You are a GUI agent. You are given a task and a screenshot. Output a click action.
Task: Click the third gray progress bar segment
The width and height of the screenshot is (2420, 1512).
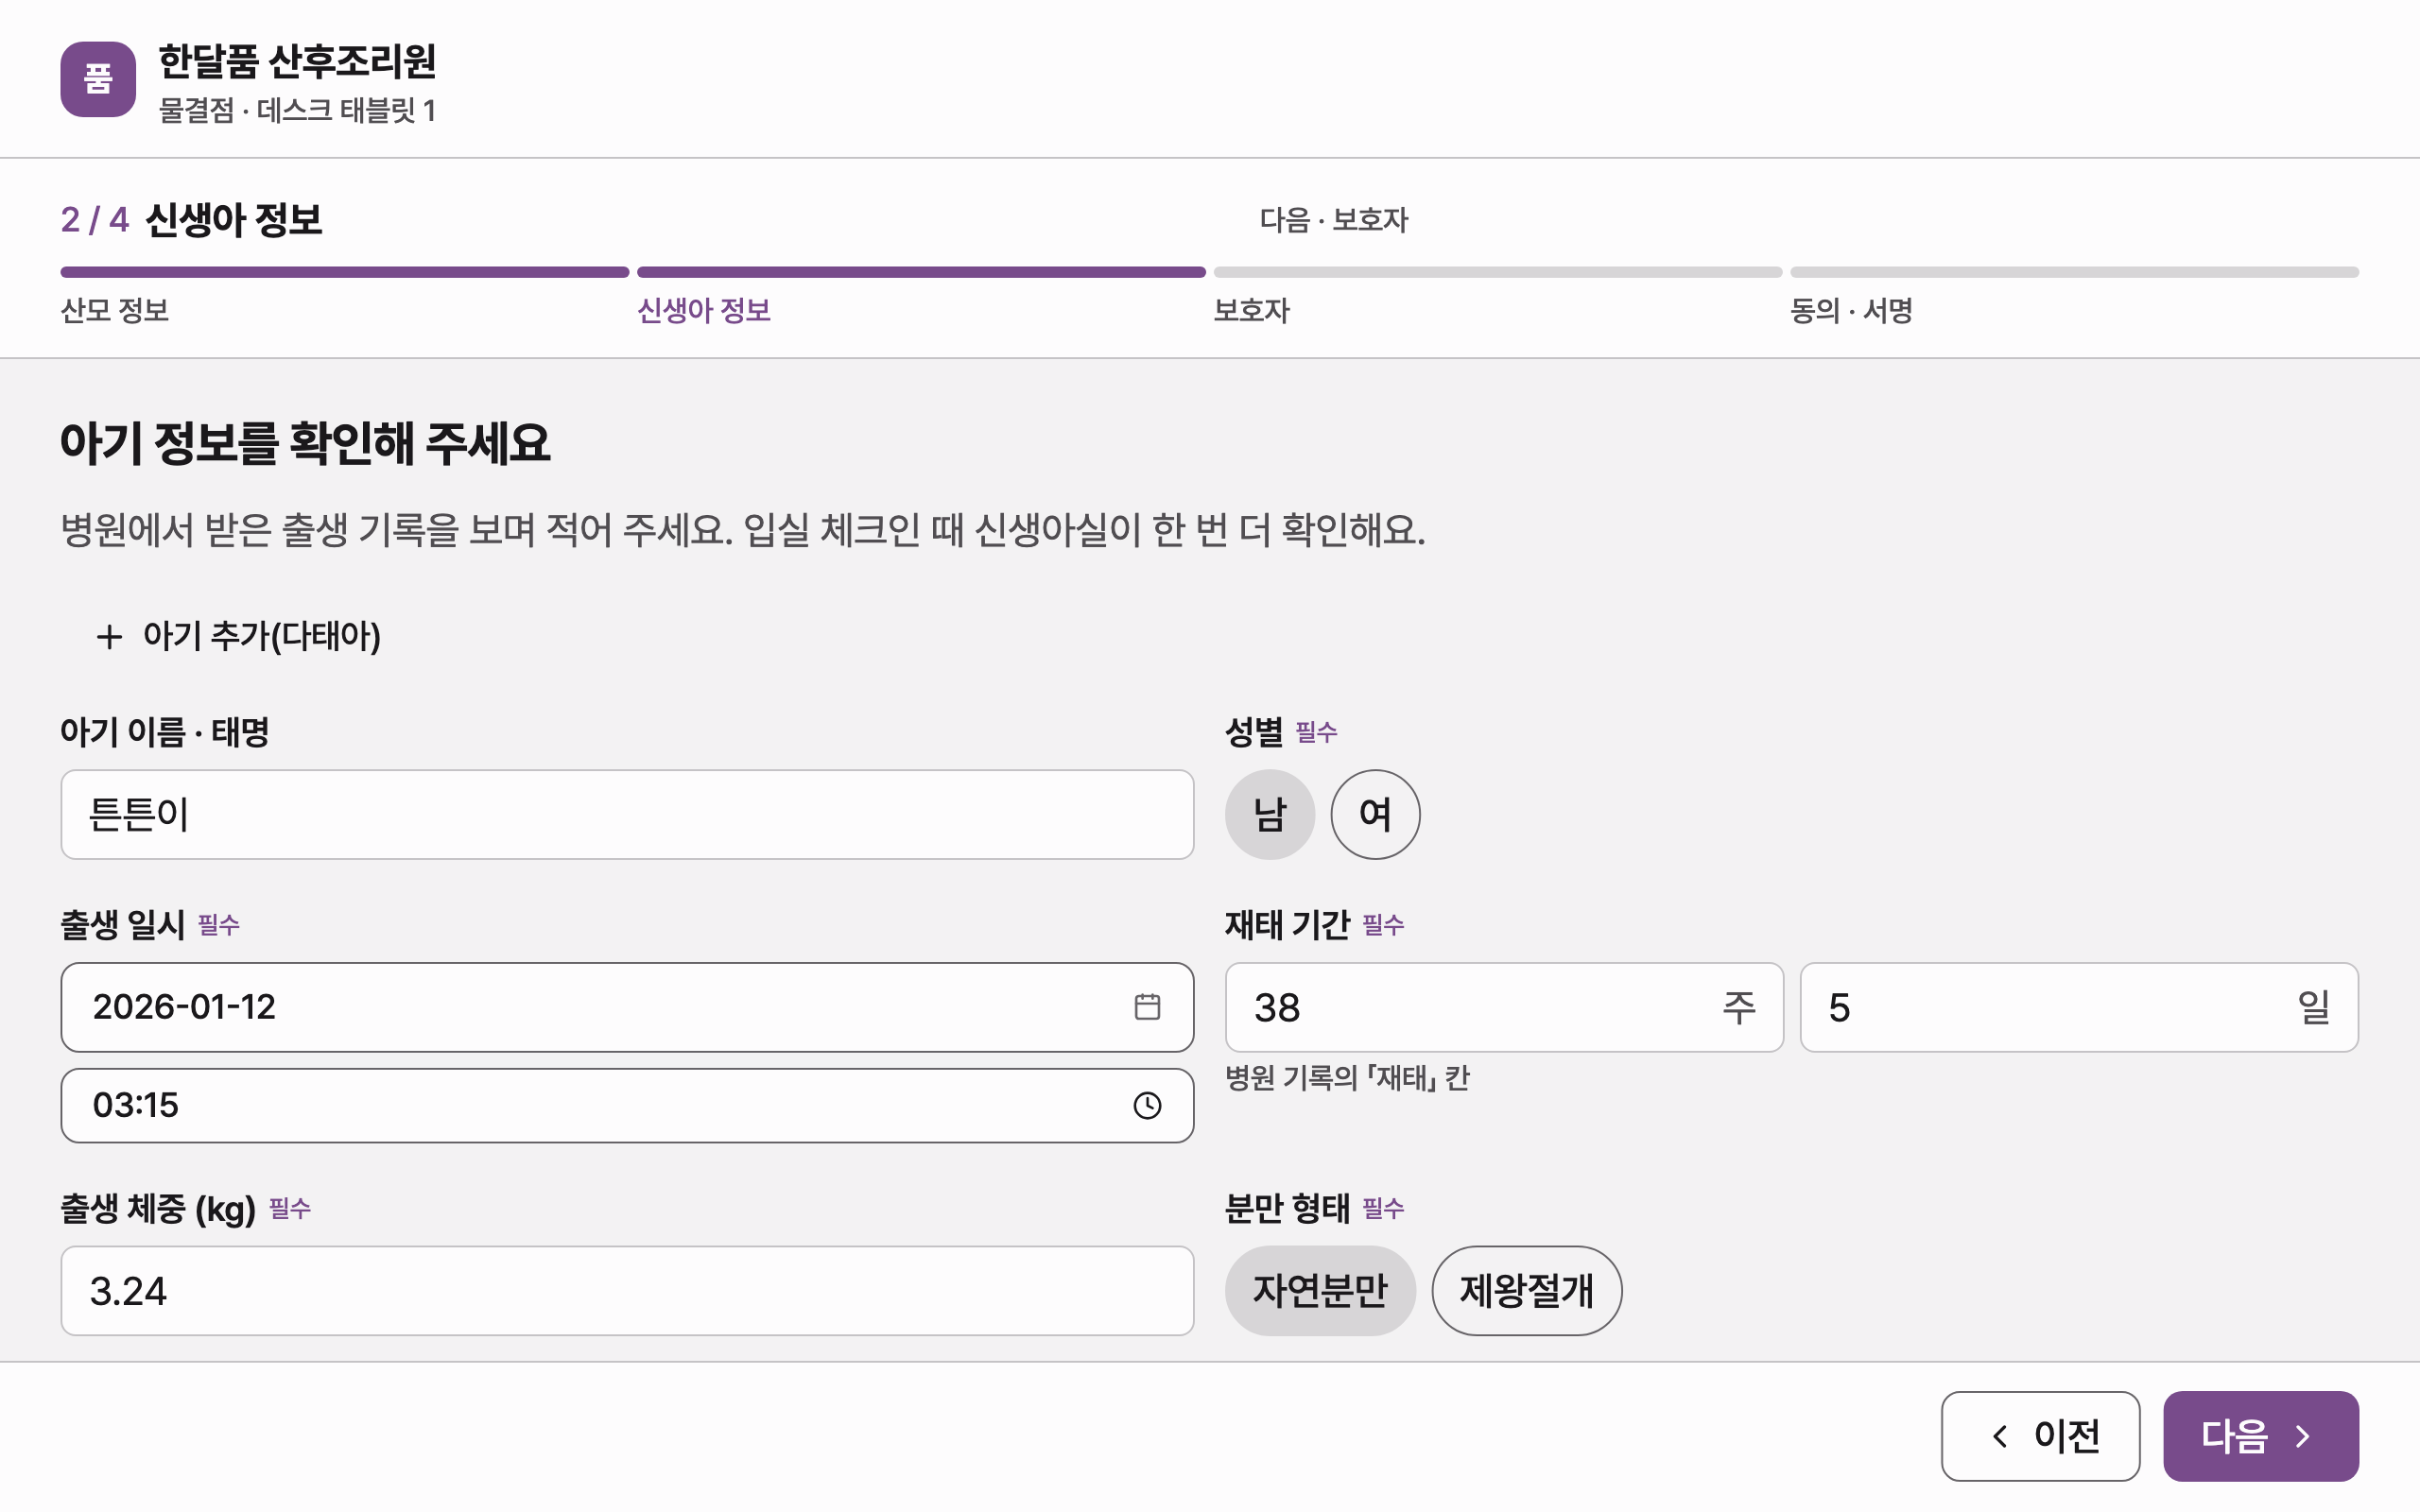coord(1498,272)
